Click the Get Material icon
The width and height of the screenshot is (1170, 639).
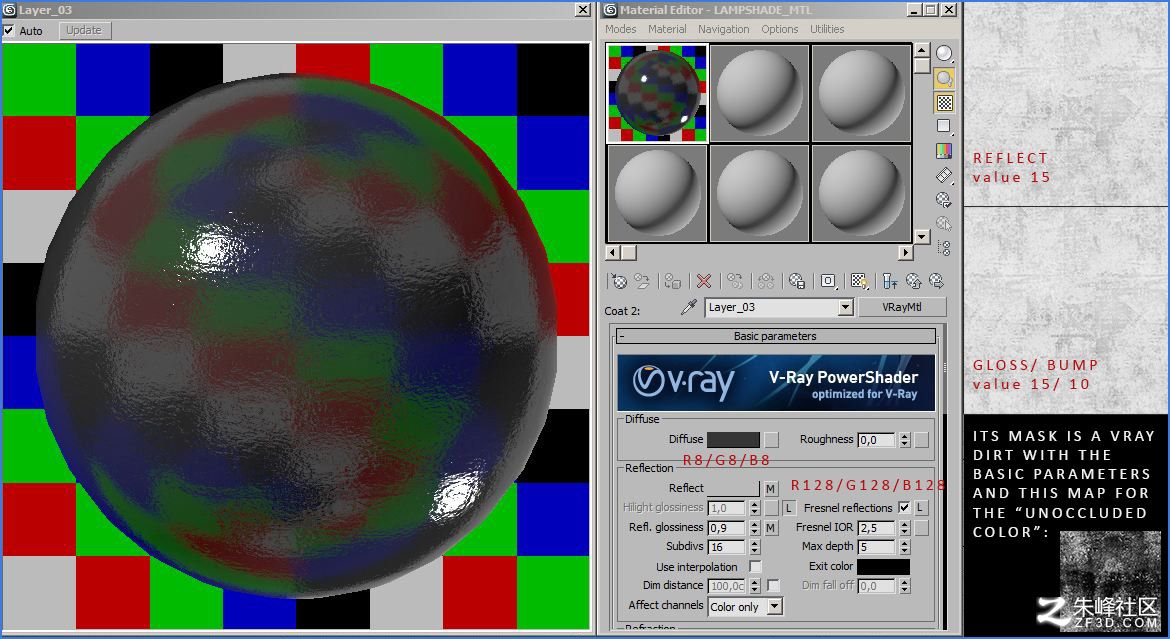point(619,281)
